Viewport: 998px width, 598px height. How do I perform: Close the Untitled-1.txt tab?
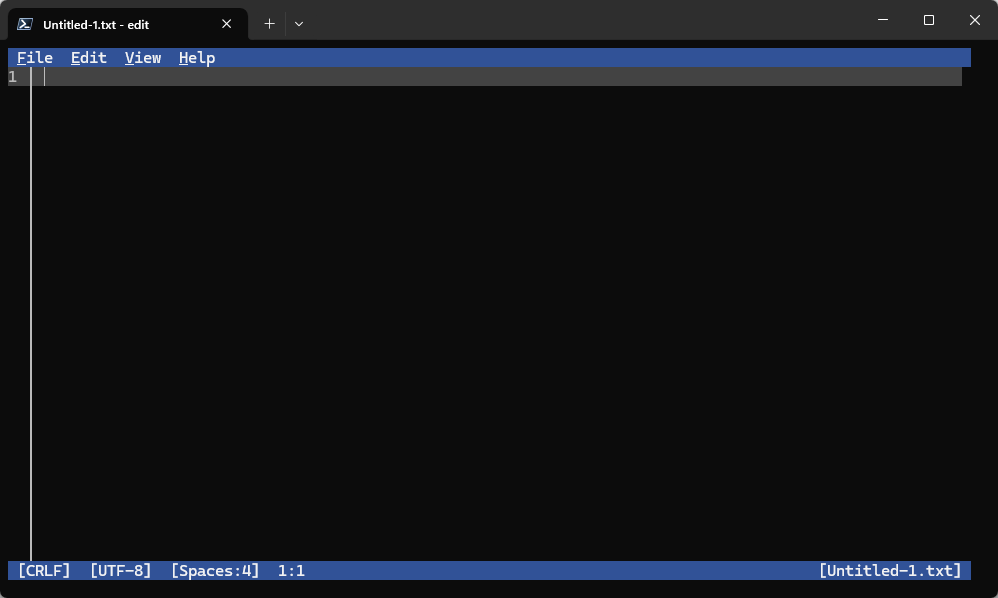(226, 23)
